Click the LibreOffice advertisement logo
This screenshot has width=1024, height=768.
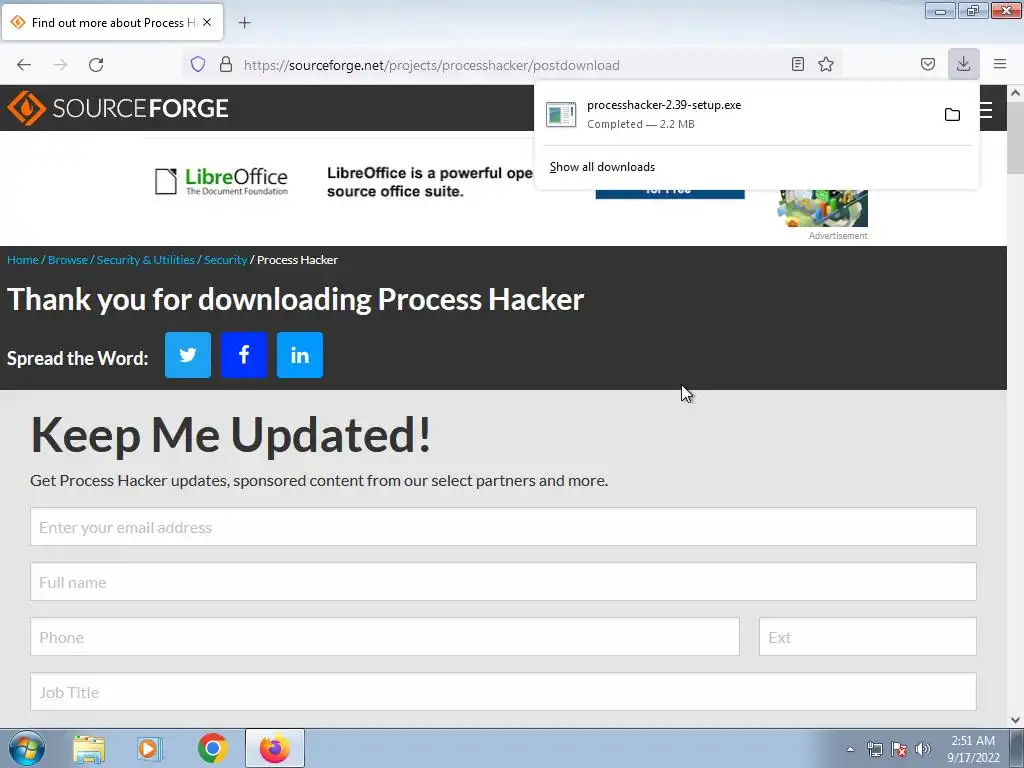(221, 181)
